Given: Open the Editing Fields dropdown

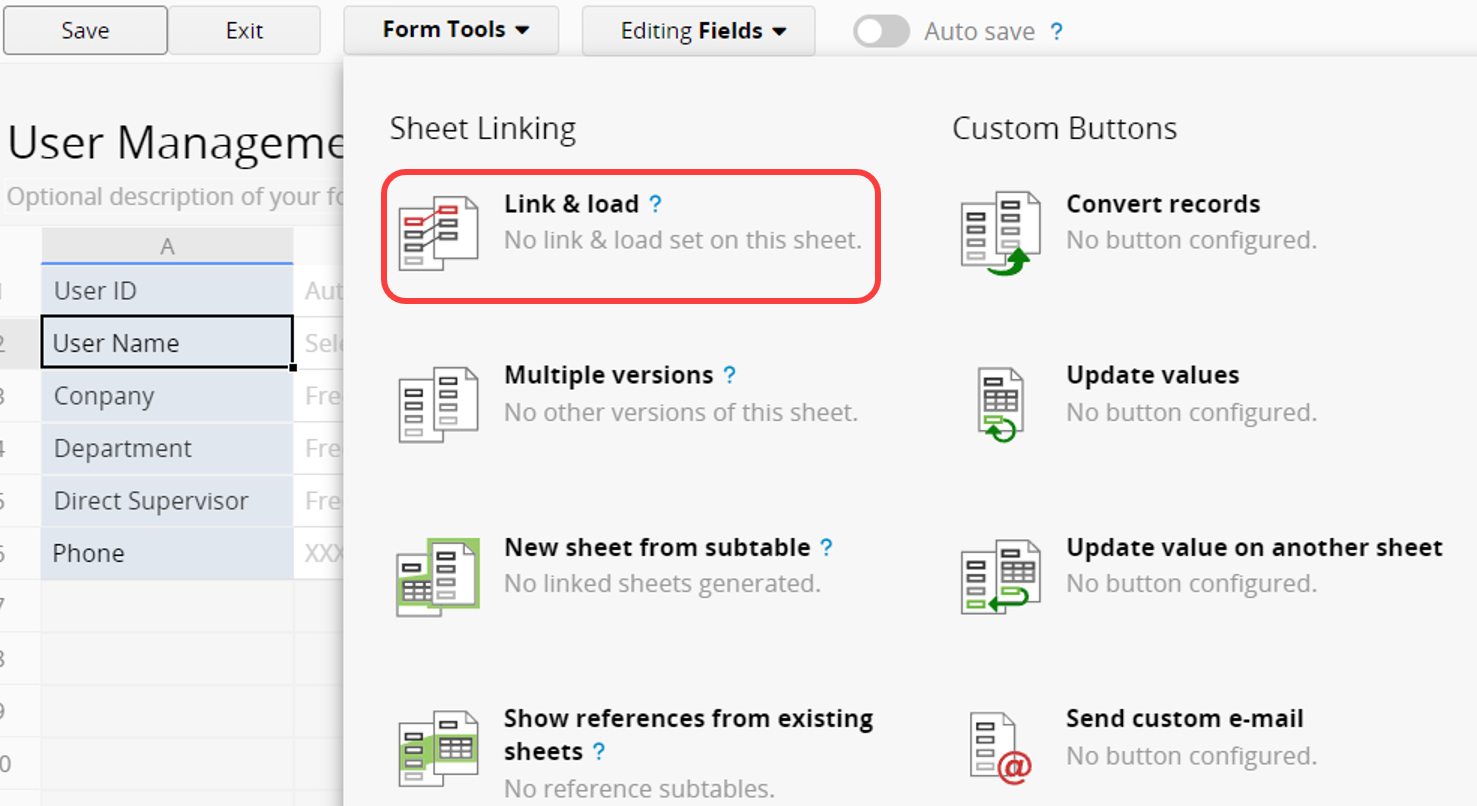Looking at the screenshot, I should (x=698, y=30).
